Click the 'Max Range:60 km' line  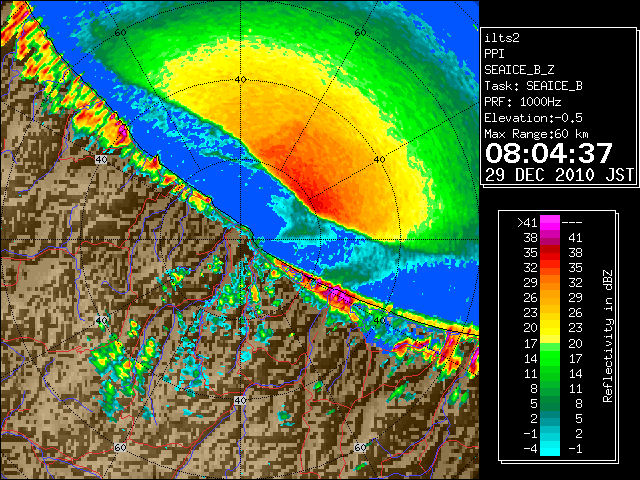coord(537,134)
